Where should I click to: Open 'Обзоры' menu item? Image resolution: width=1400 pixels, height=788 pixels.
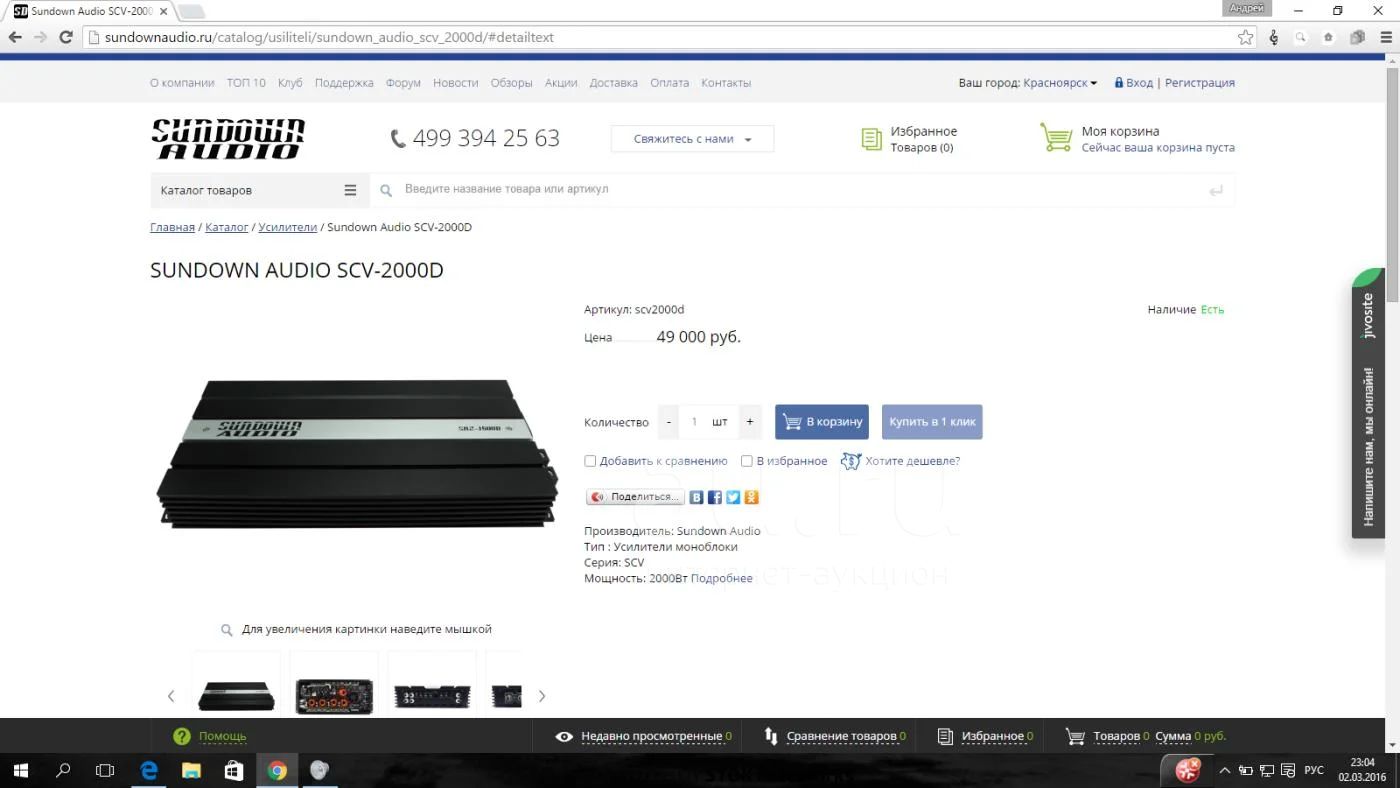[x=512, y=83]
